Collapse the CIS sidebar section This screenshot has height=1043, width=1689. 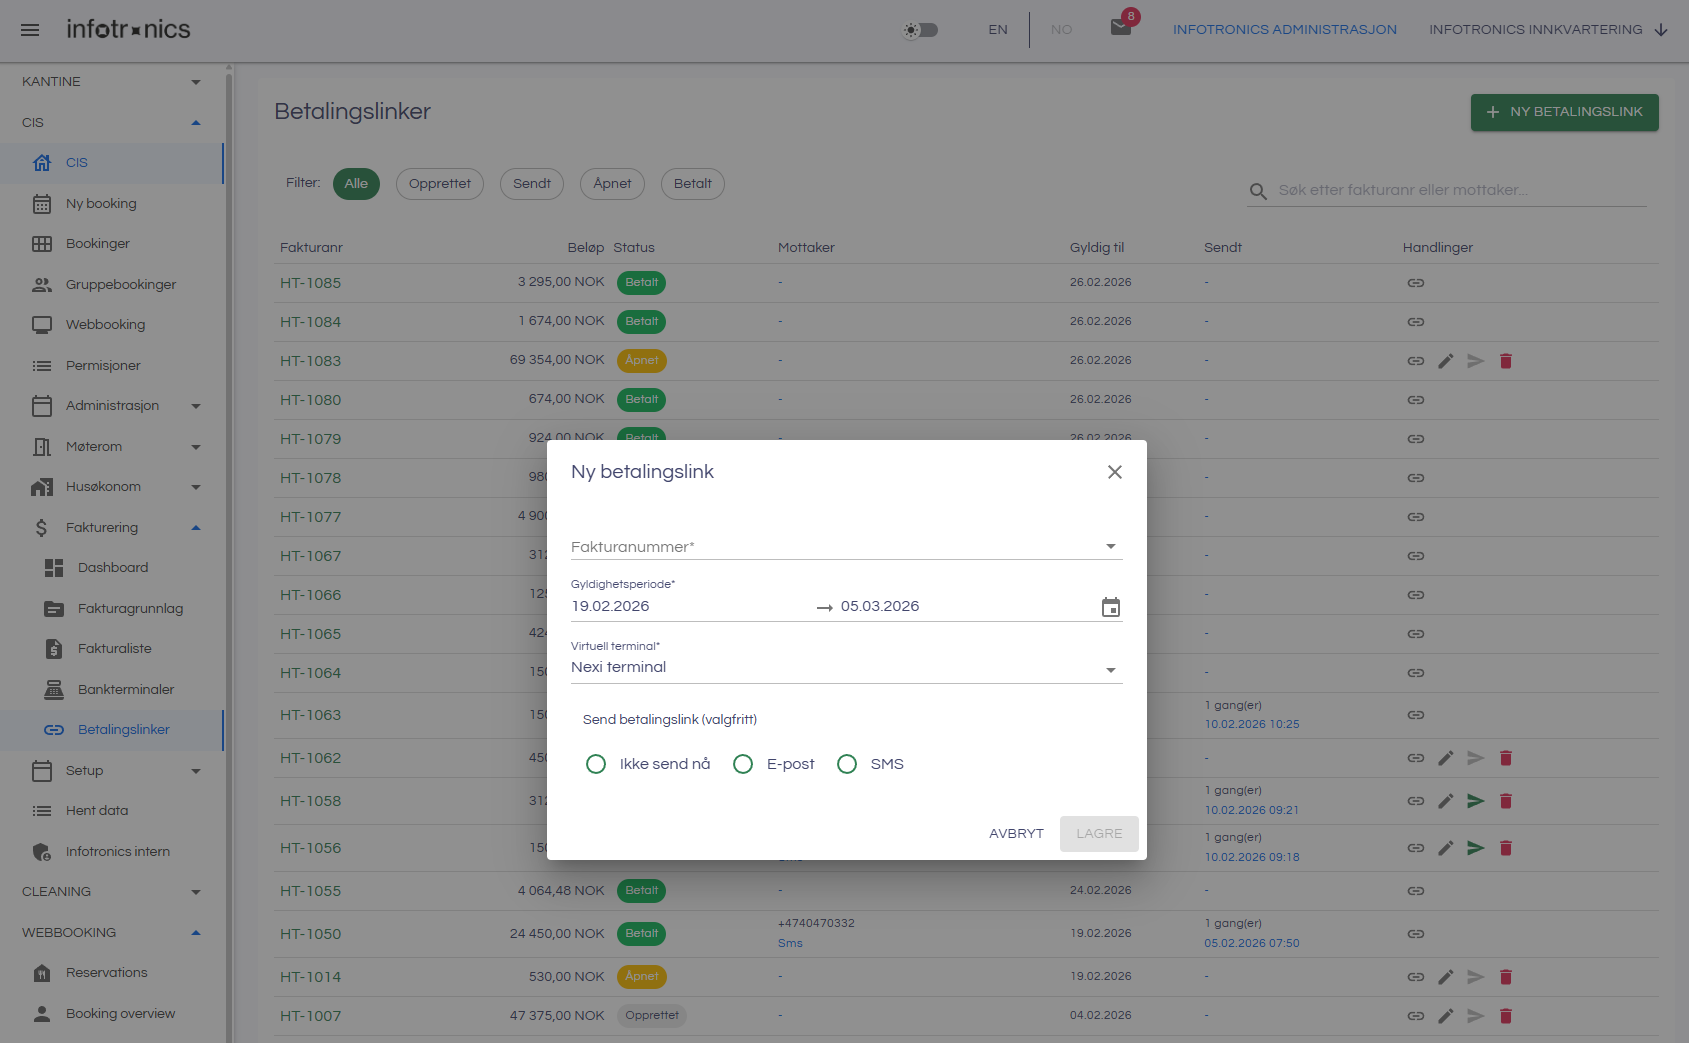111,123
